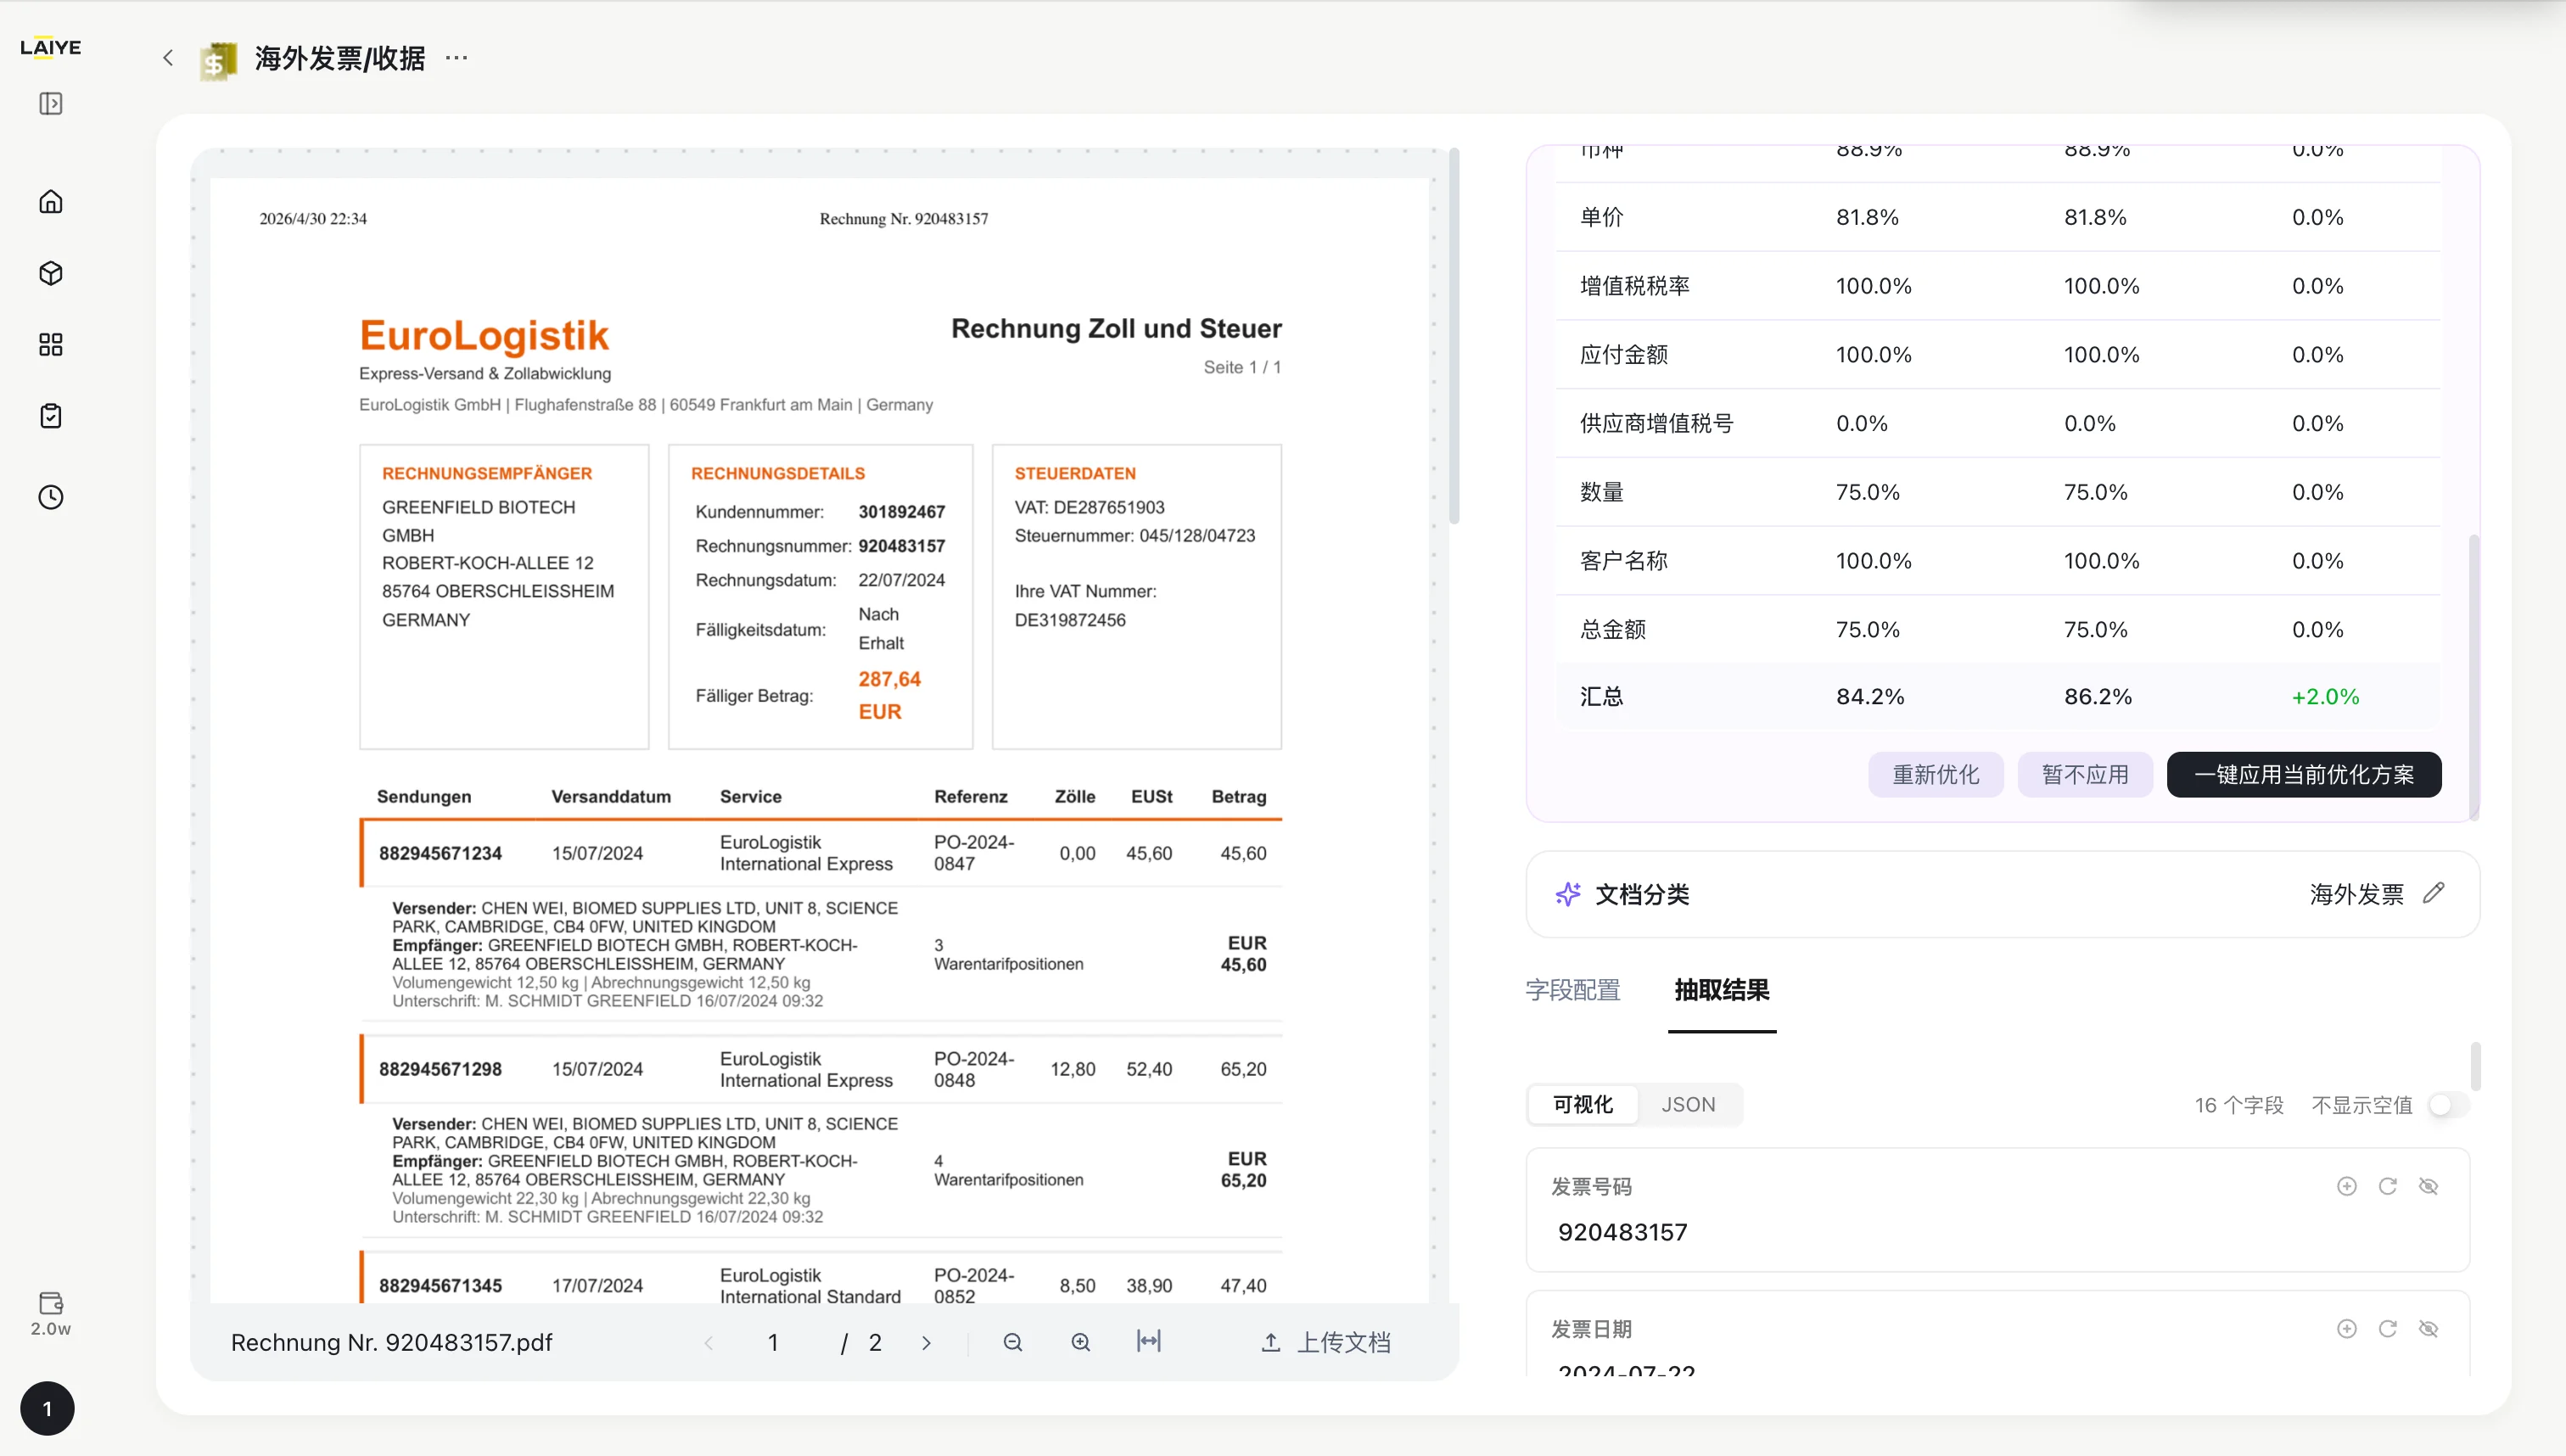The image size is (2566, 1456).
Task: Click the 海外发票 classification value
Action: coord(2356,894)
